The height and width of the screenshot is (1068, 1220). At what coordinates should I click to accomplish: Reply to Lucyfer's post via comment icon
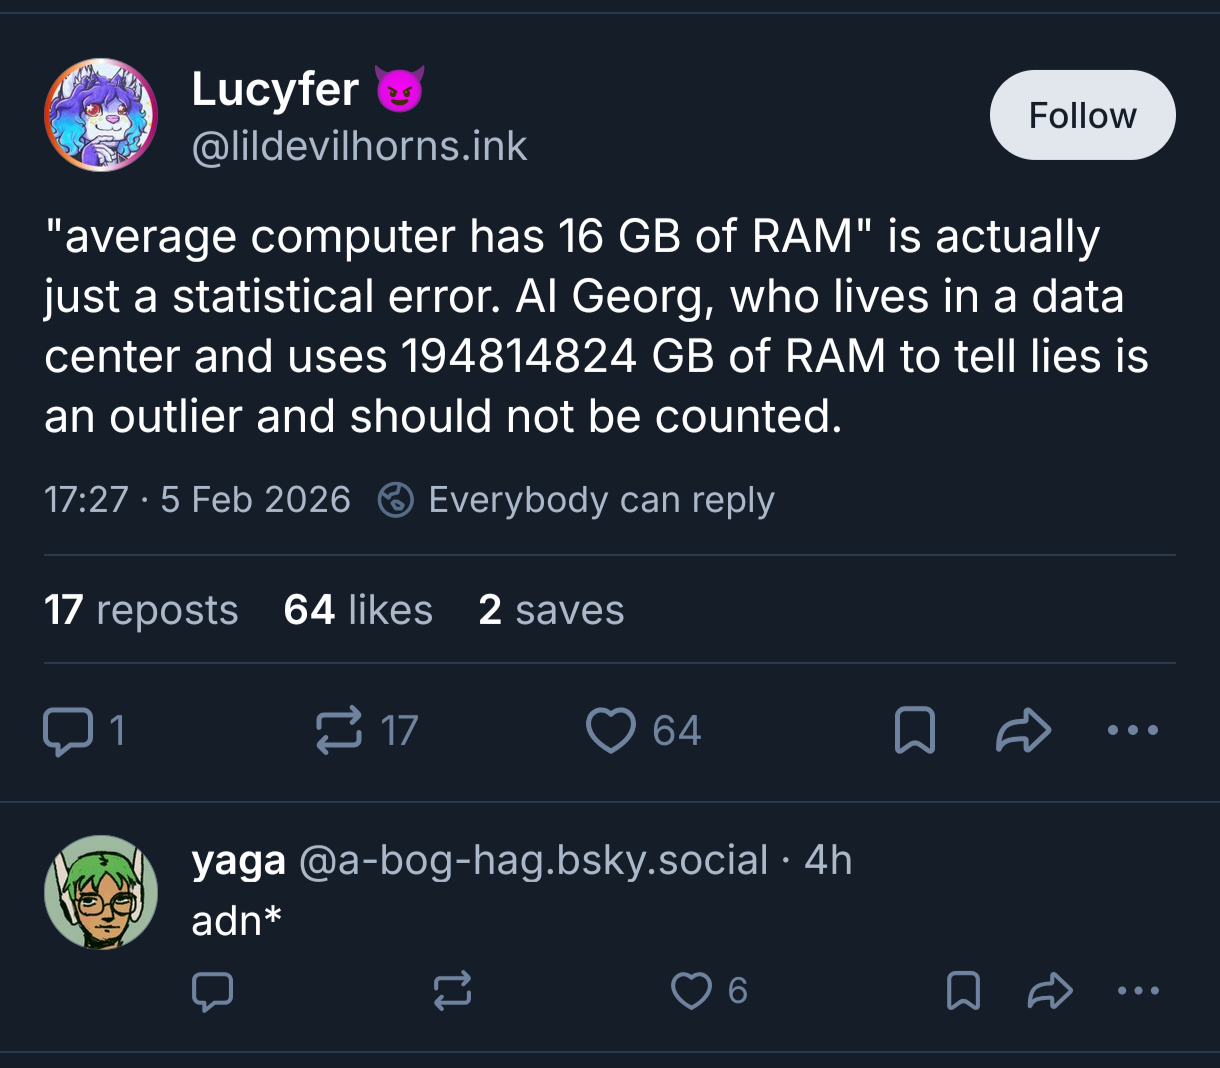point(67,731)
